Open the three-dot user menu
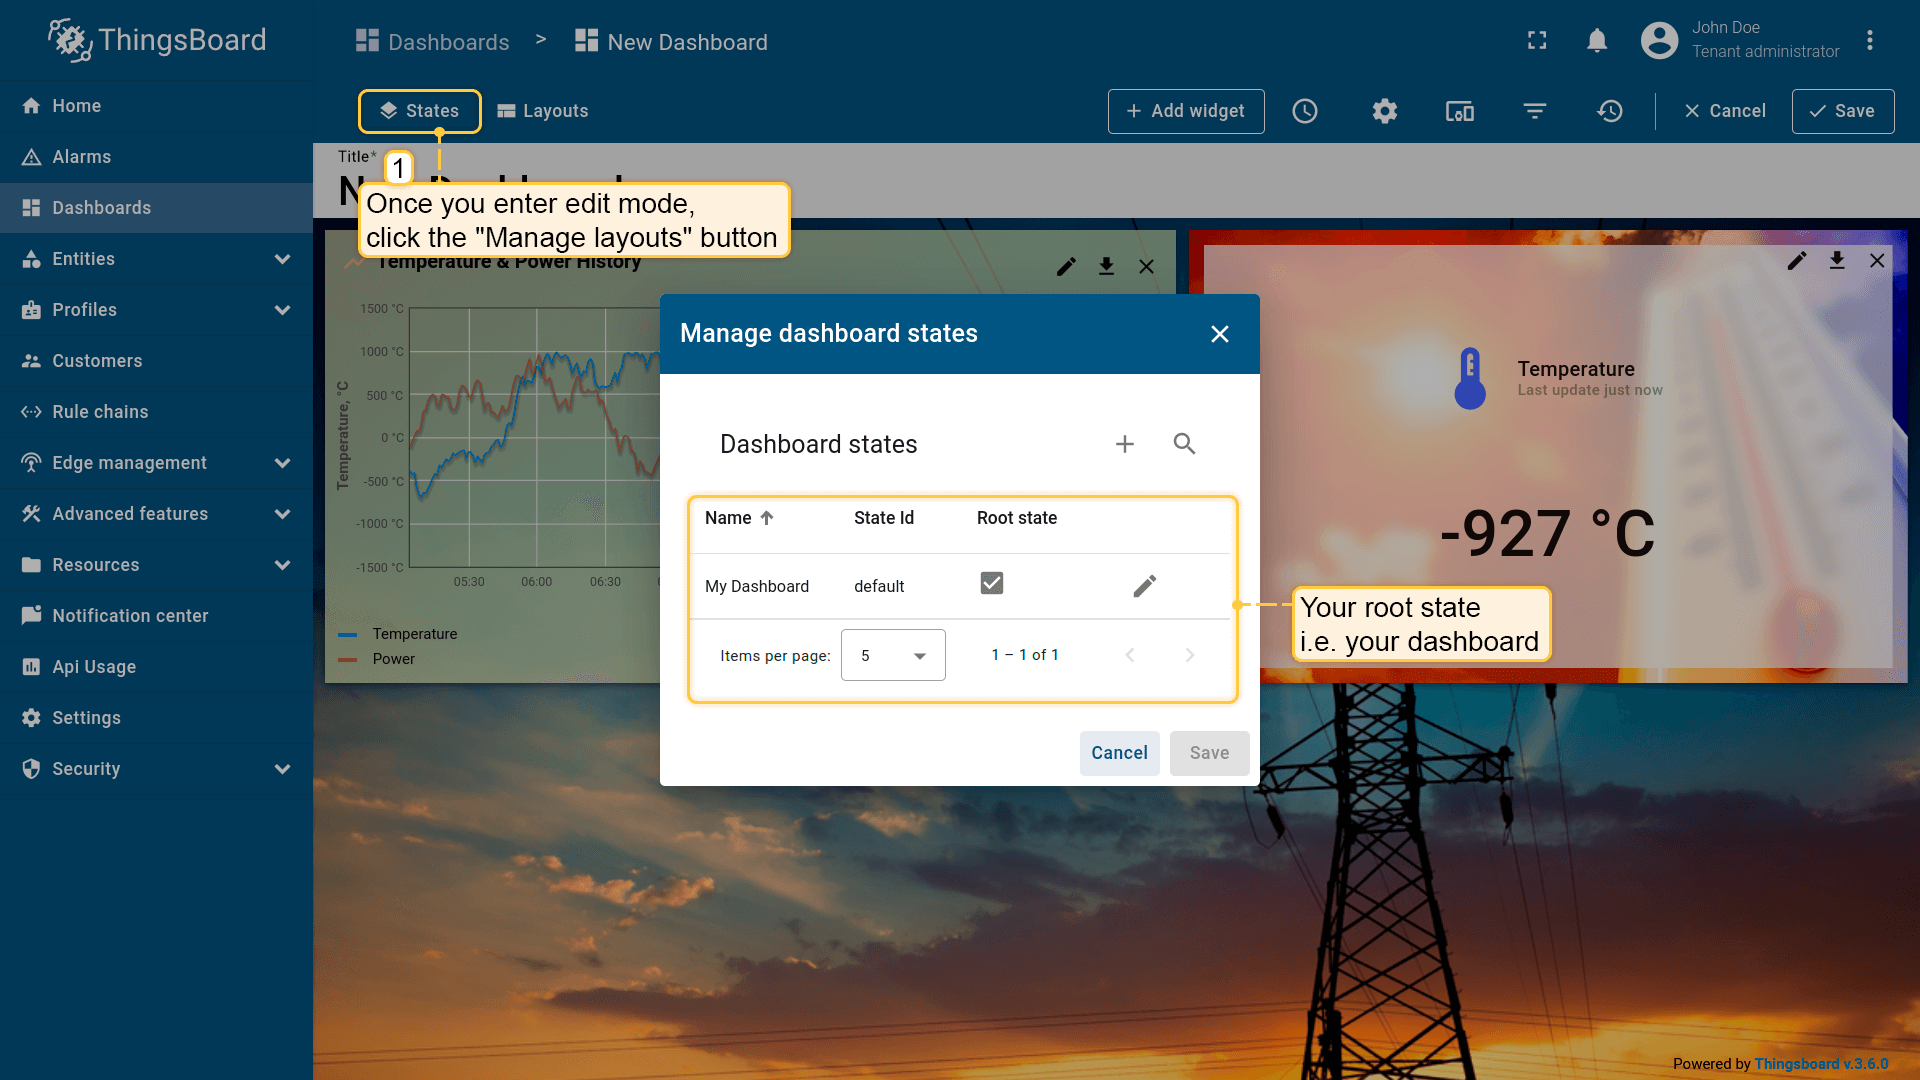 1869,40
